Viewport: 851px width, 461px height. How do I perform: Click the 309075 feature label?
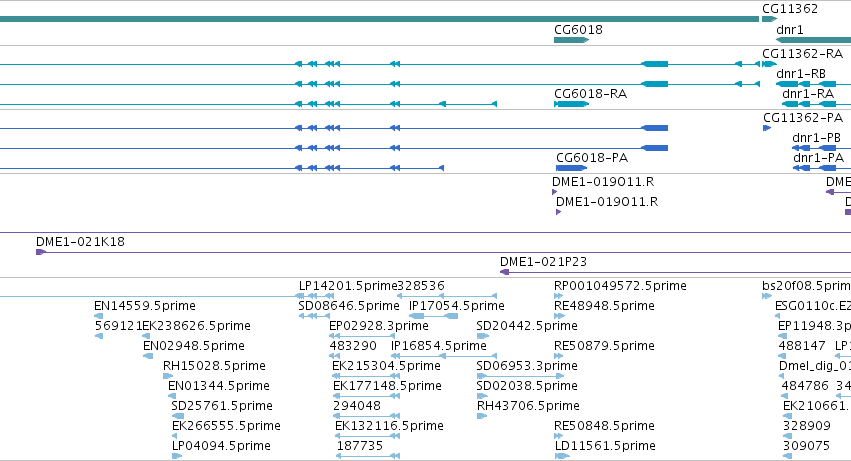(806, 447)
